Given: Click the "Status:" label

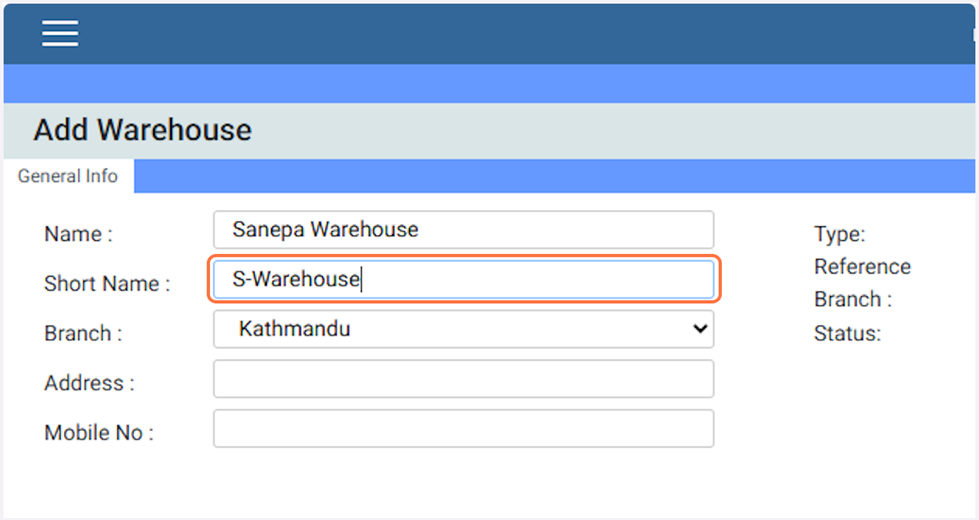Looking at the screenshot, I should coord(847,334).
